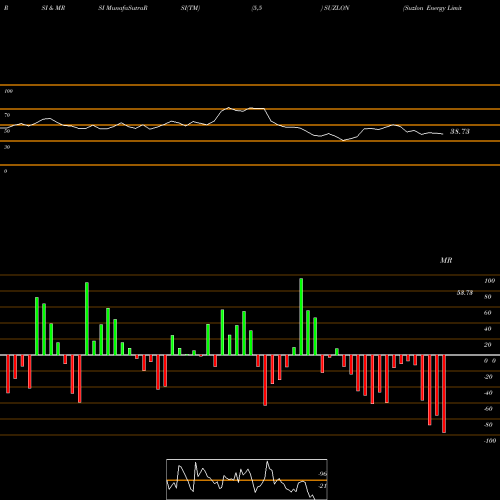
Task: Click the '(3,5' parameter text in header
Action: coord(257,8)
